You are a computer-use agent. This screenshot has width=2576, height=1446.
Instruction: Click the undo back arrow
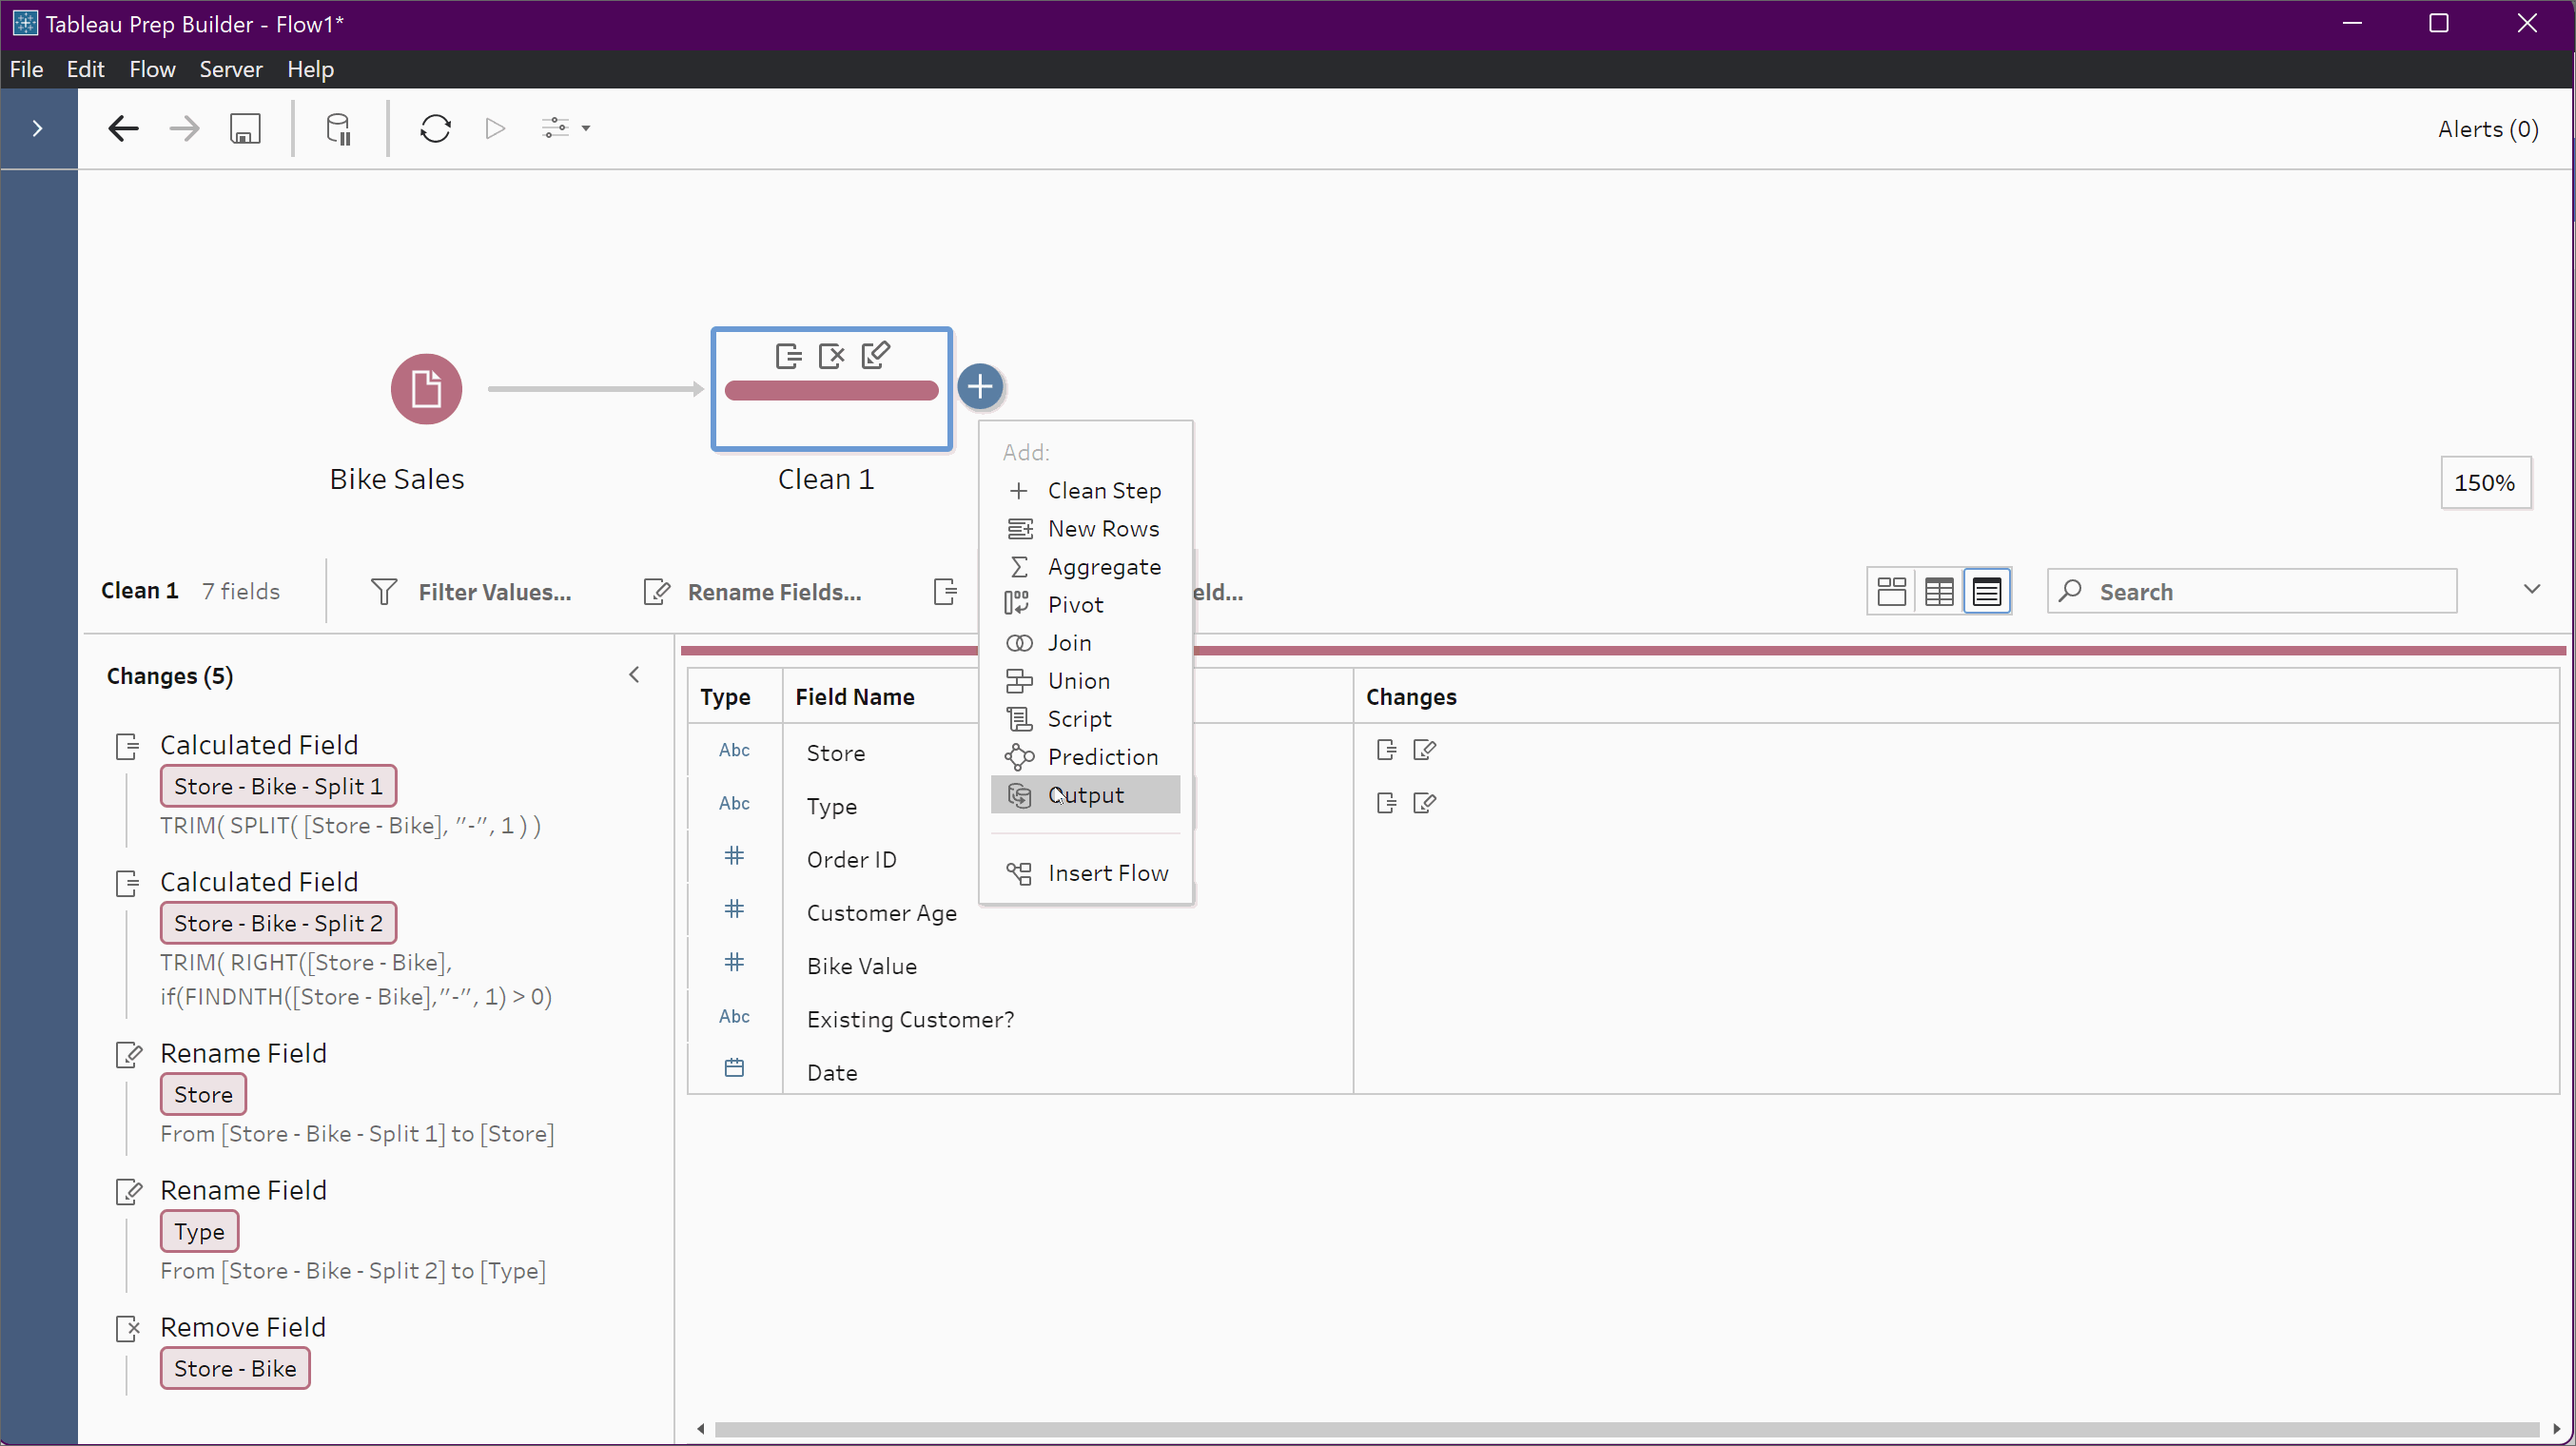[x=123, y=128]
